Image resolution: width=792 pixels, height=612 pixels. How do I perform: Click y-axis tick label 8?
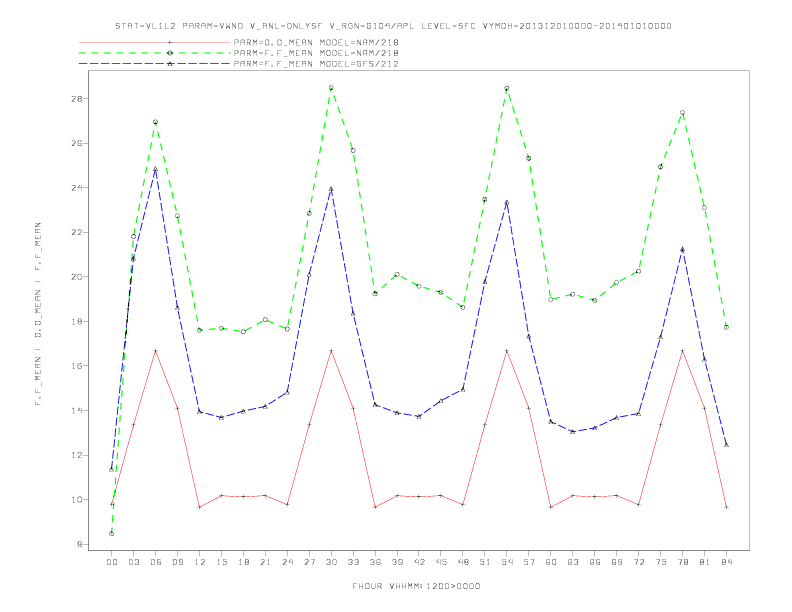(80, 544)
